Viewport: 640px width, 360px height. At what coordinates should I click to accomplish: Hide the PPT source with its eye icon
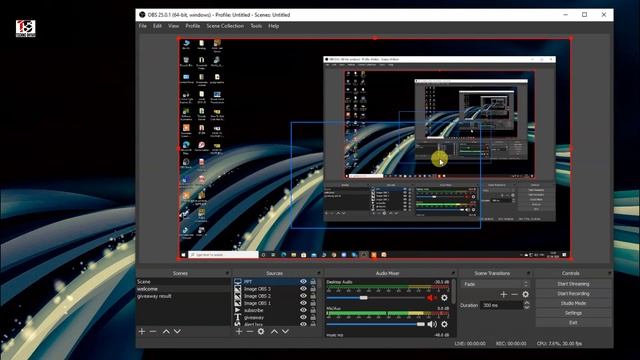[303, 282]
